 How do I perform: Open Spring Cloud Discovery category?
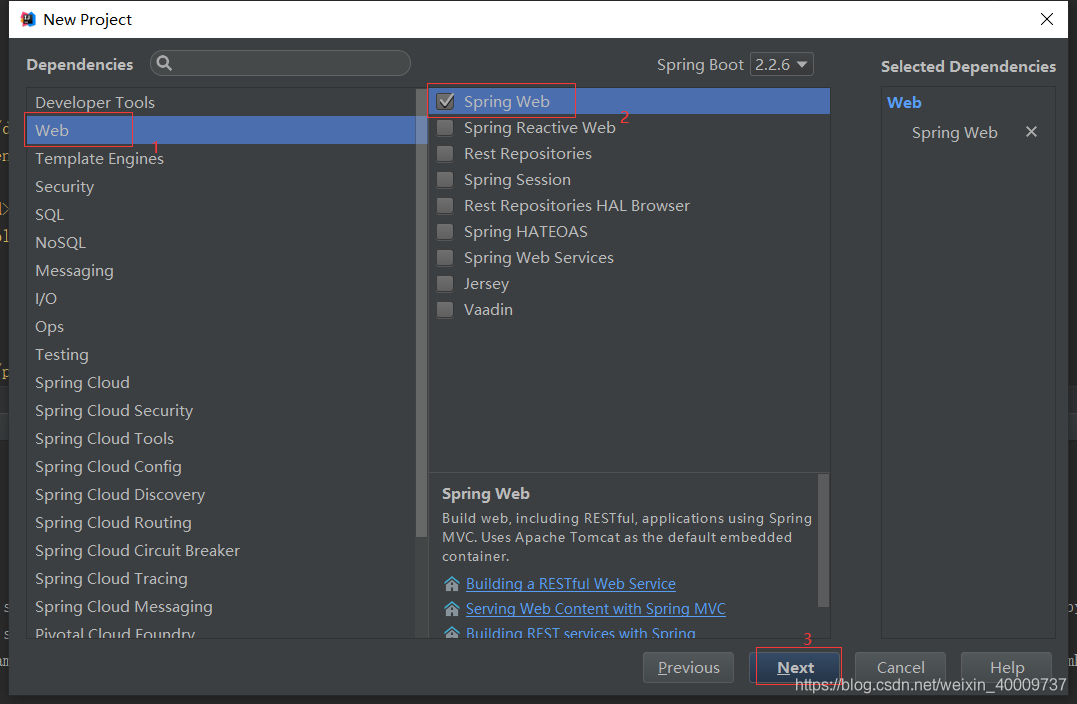(x=221, y=495)
